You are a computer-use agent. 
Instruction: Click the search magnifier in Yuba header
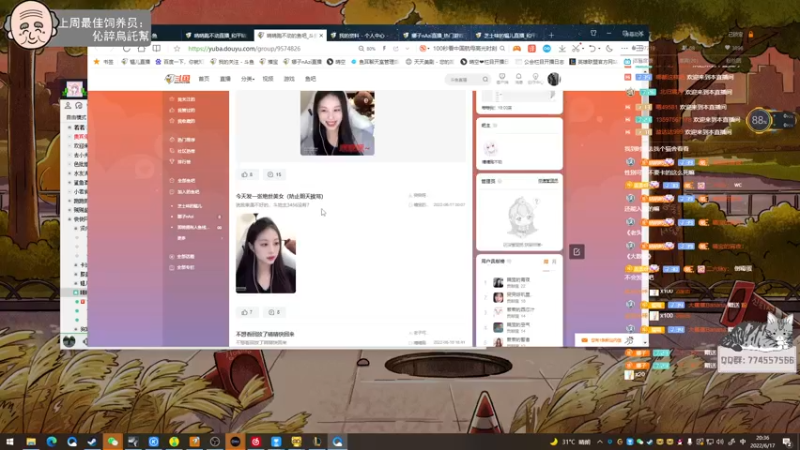(x=485, y=79)
